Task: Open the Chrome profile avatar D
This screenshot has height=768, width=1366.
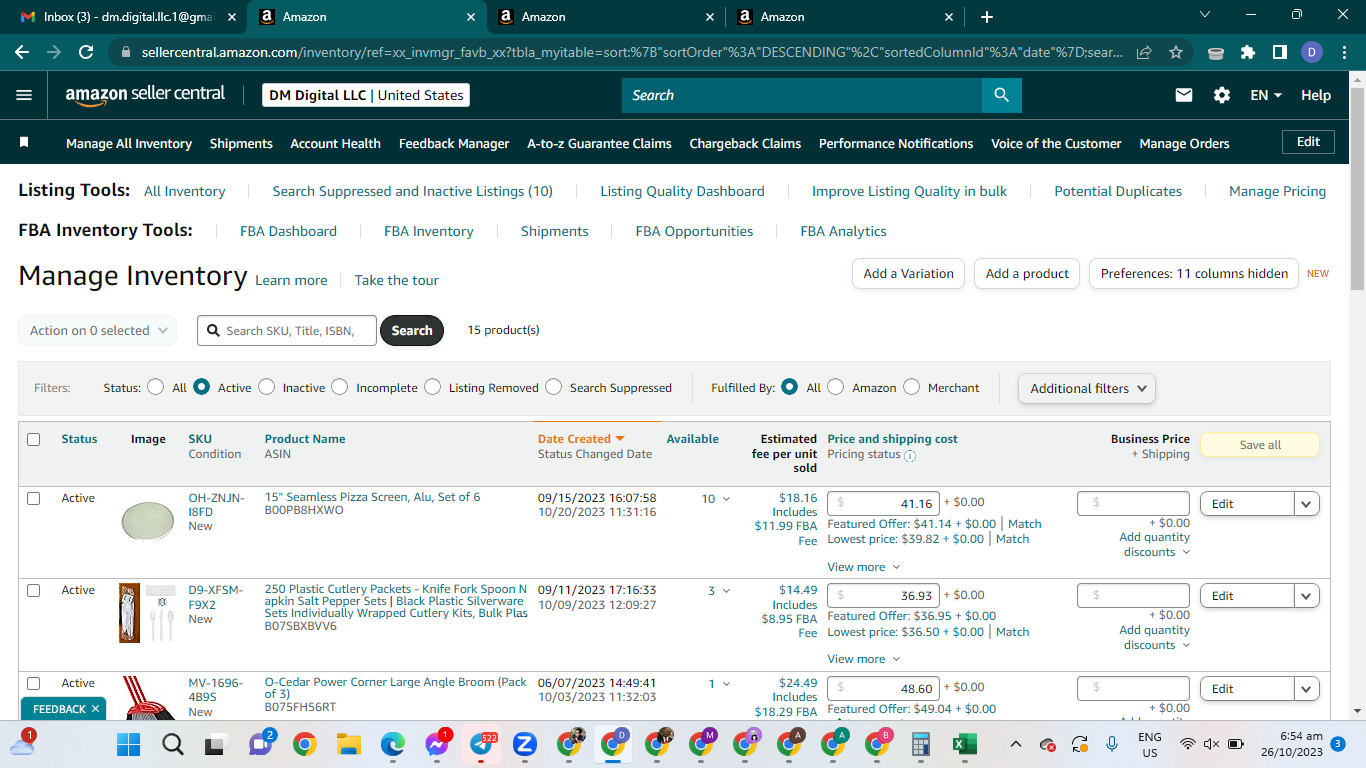Action: 1312,52
